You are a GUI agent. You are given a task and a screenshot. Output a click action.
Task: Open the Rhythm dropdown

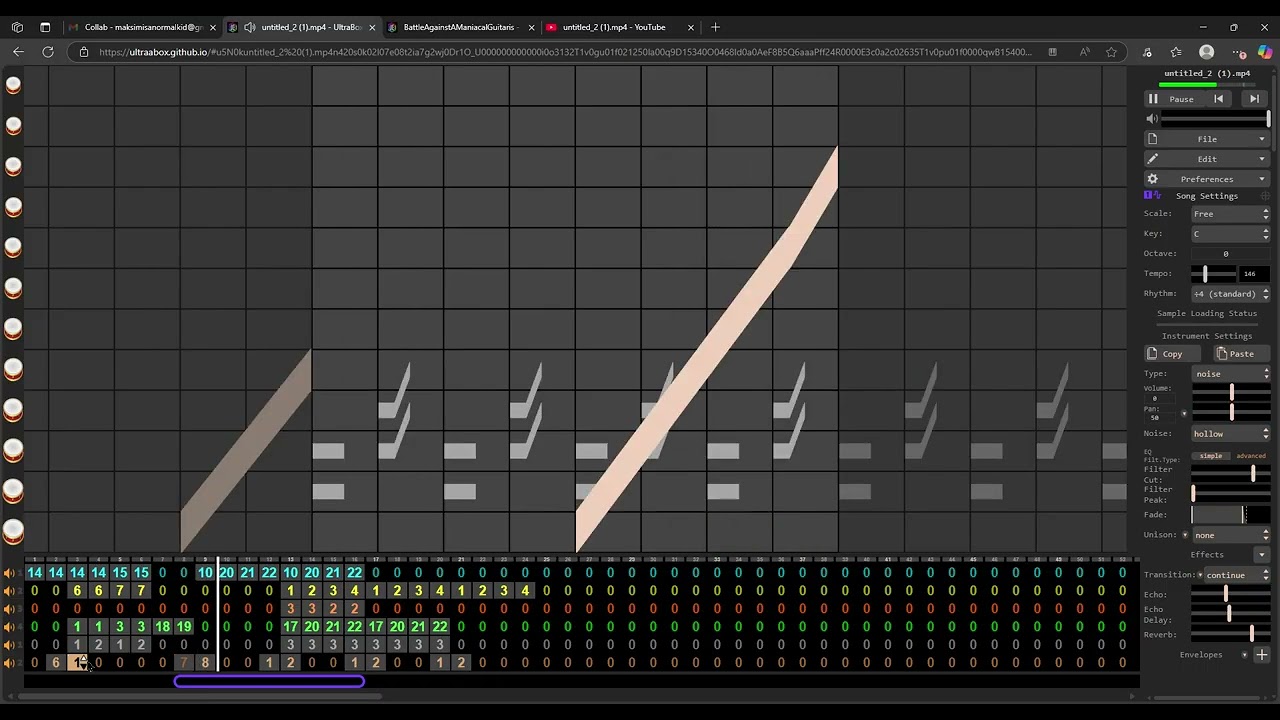point(1230,294)
